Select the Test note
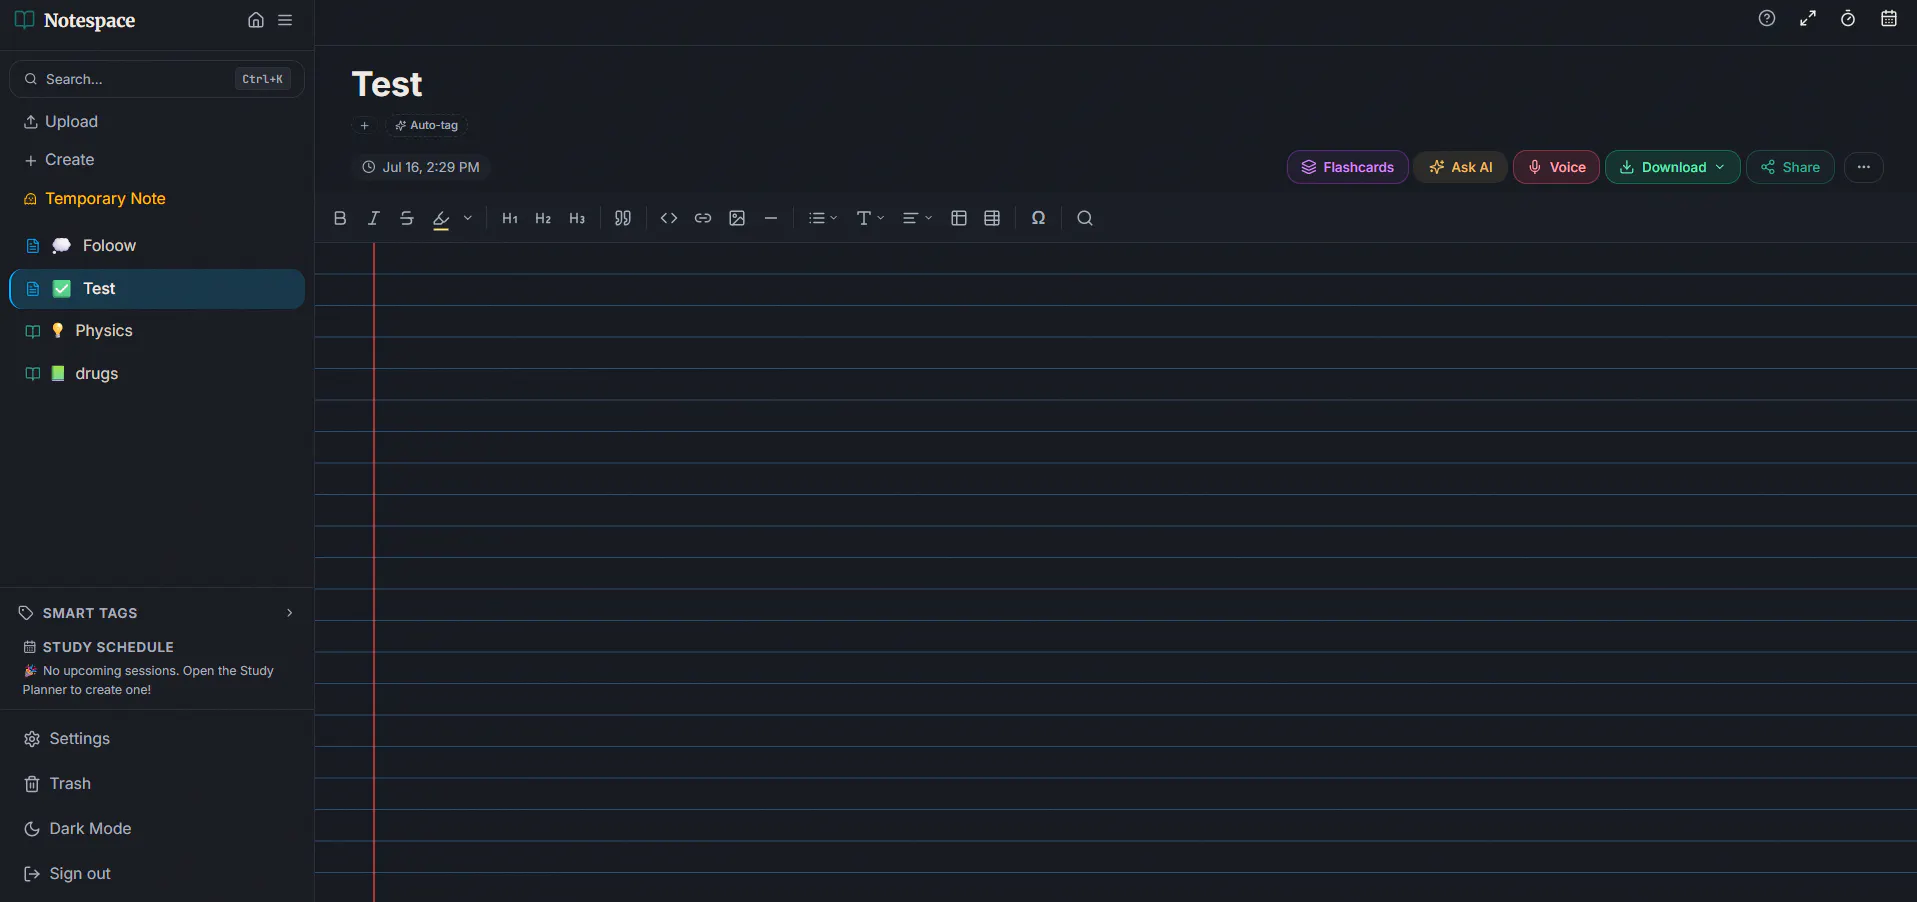 [x=157, y=289]
